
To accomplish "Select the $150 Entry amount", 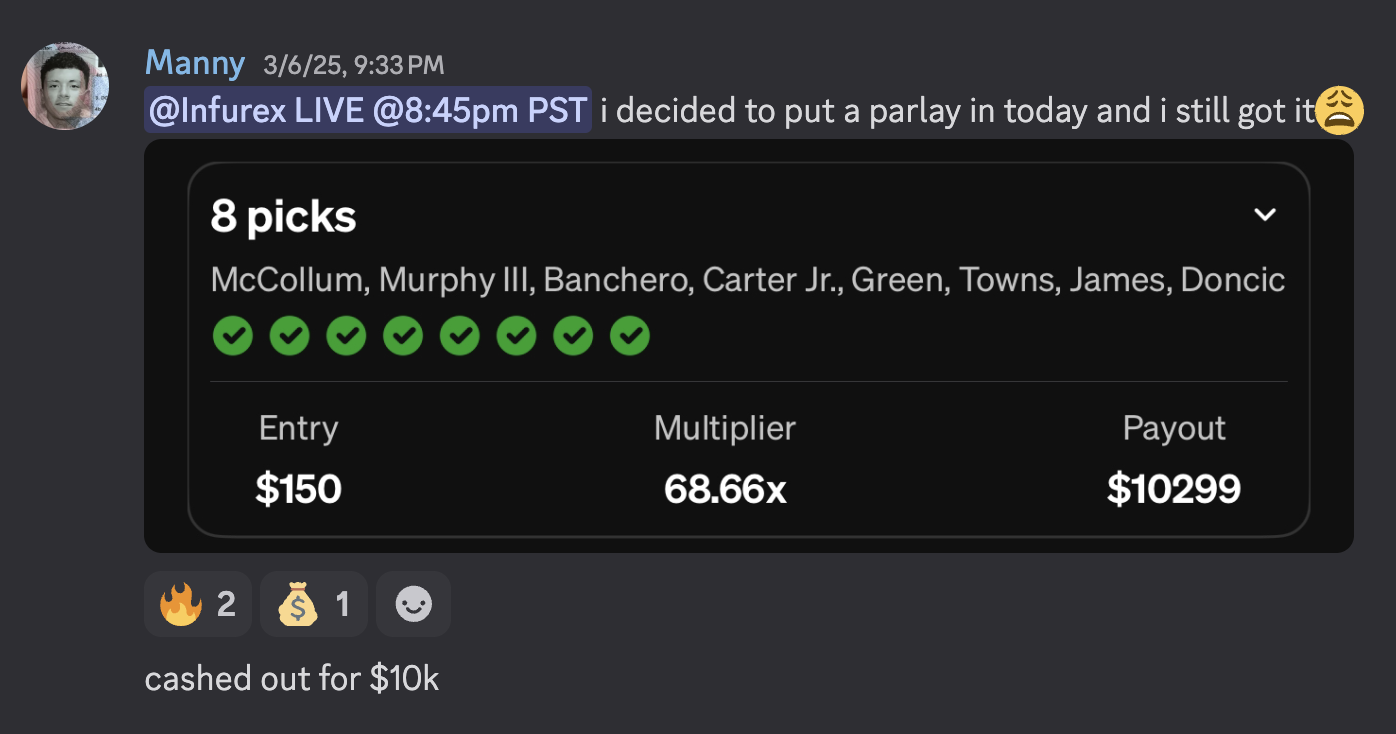I will pyautogui.click(x=298, y=489).
